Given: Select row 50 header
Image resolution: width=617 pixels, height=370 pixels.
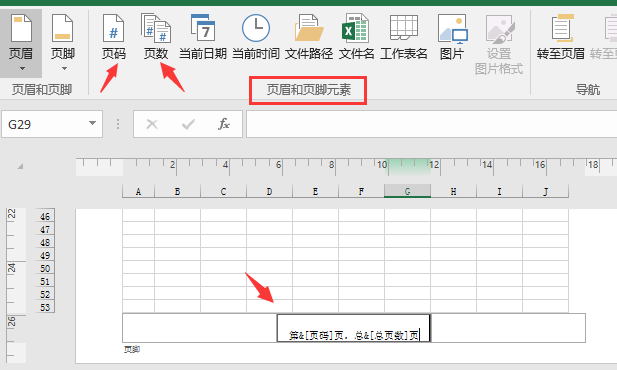Looking at the screenshot, I should click(45, 268).
